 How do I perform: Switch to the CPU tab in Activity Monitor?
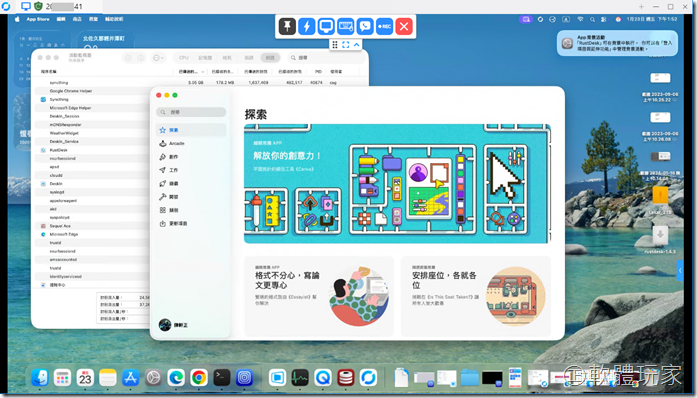click(x=184, y=57)
